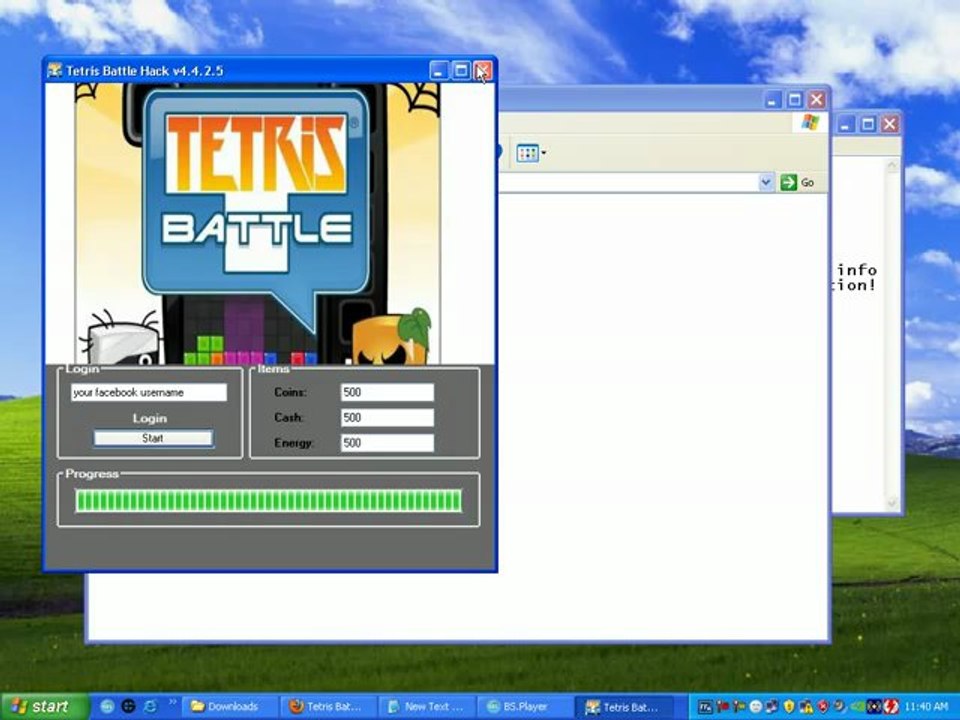Edit the Cash amount field
This screenshot has width=960, height=720.
coord(387,418)
